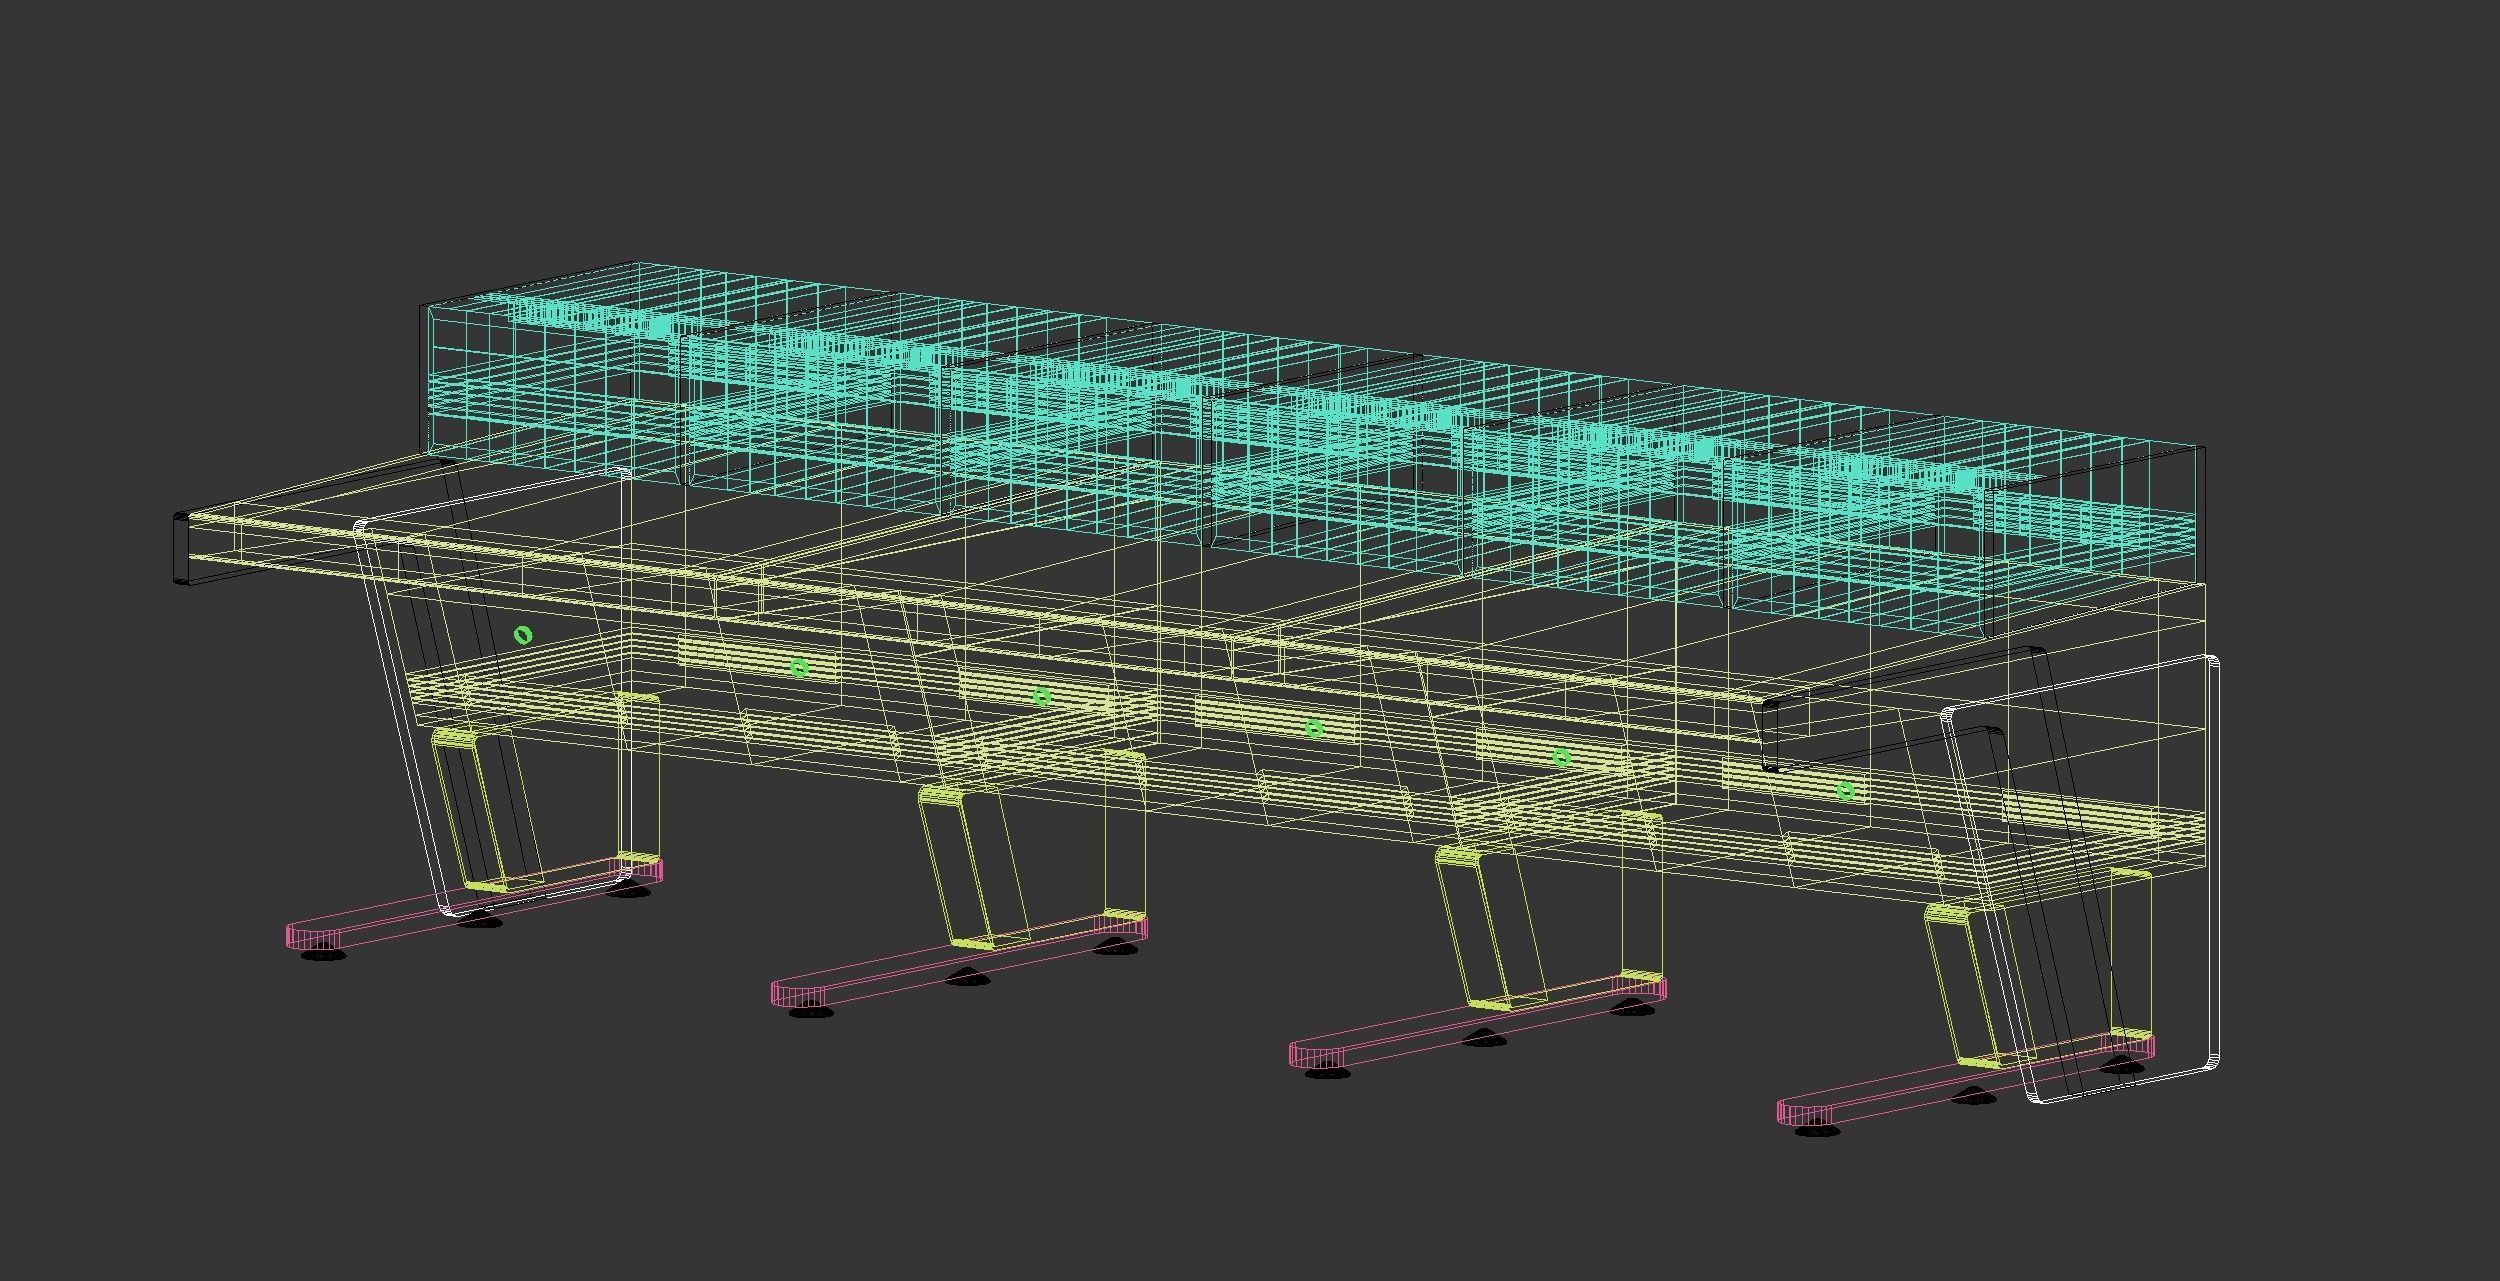Select the black end cap at desk's left tip
Image resolution: width=2500 pixels, height=1281 pixels.
click(181, 548)
